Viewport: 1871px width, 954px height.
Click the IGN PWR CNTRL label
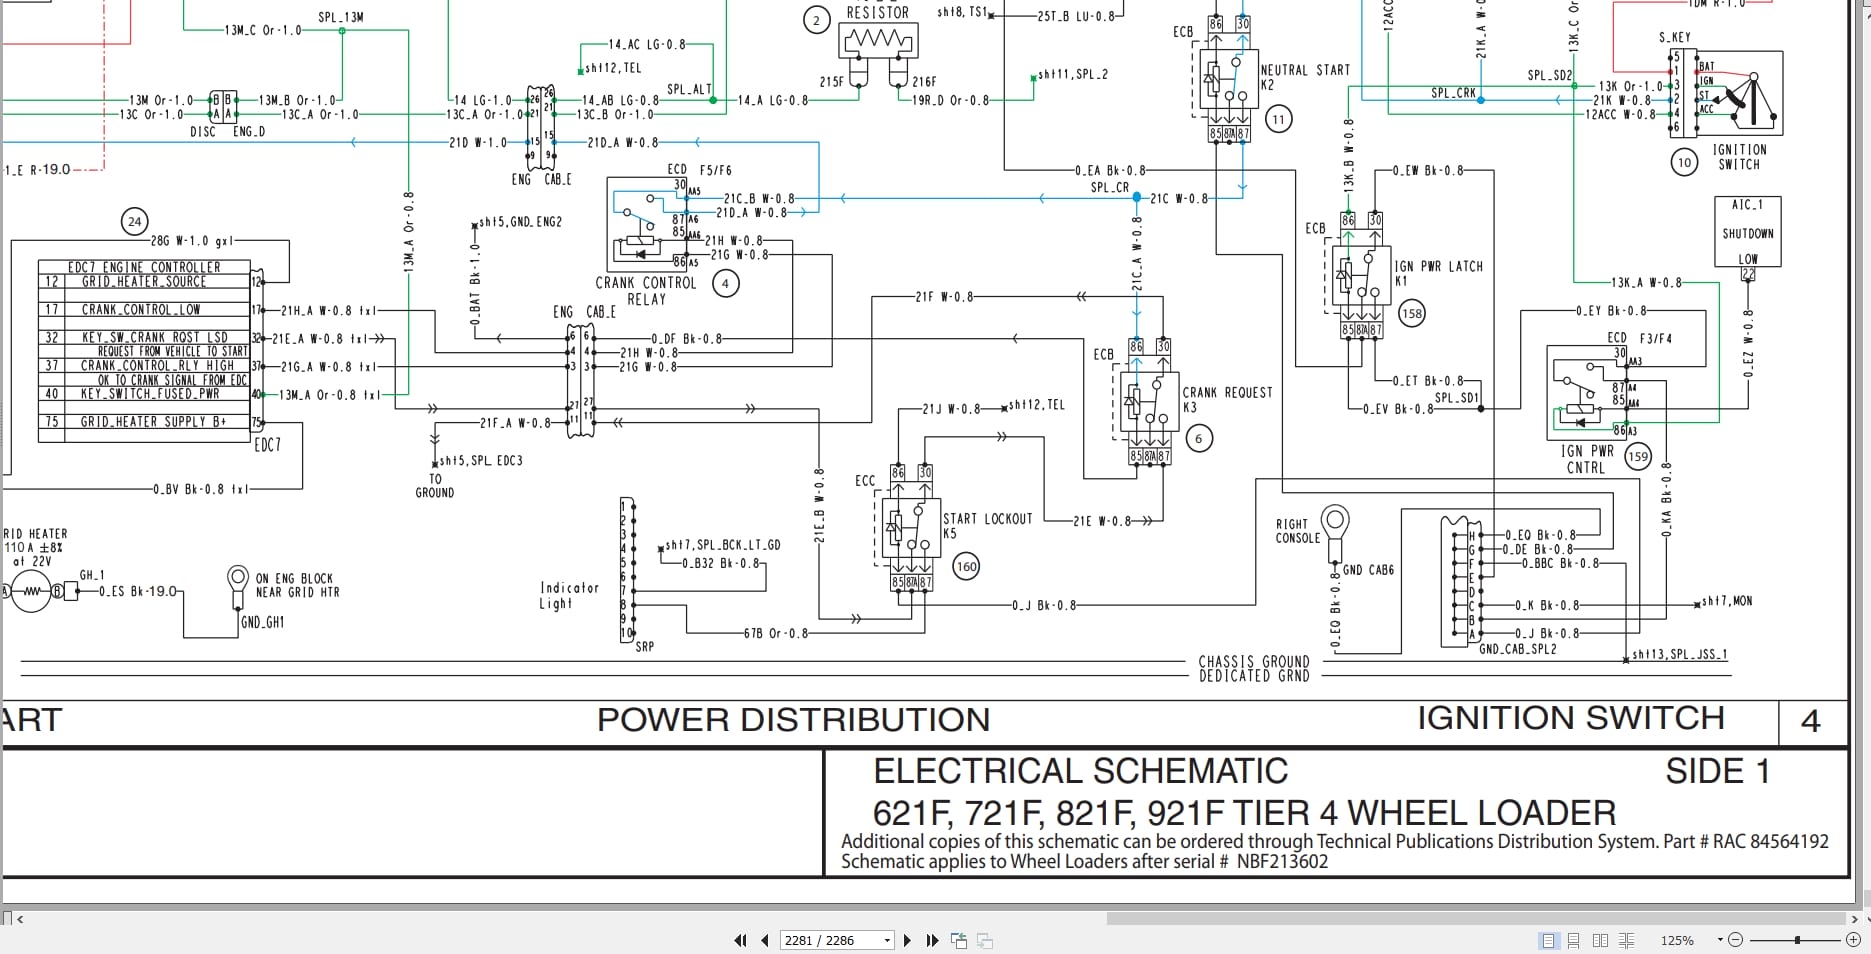click(1587, 459)
